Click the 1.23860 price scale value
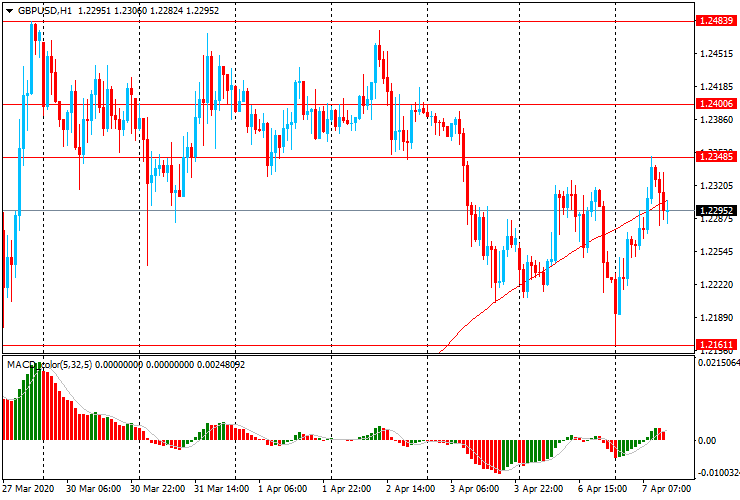740x500 pixels. click(x=717, y=120)
